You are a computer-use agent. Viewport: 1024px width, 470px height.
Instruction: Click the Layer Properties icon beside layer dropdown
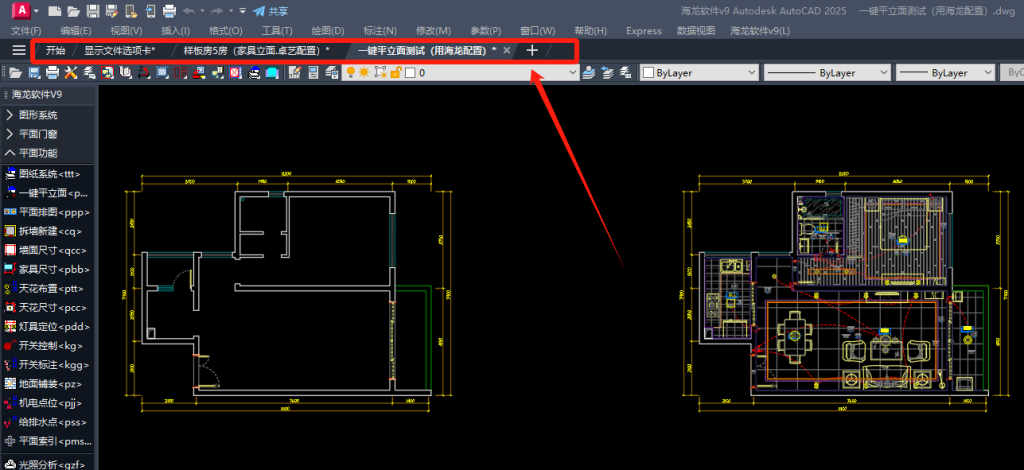point(589,73)
